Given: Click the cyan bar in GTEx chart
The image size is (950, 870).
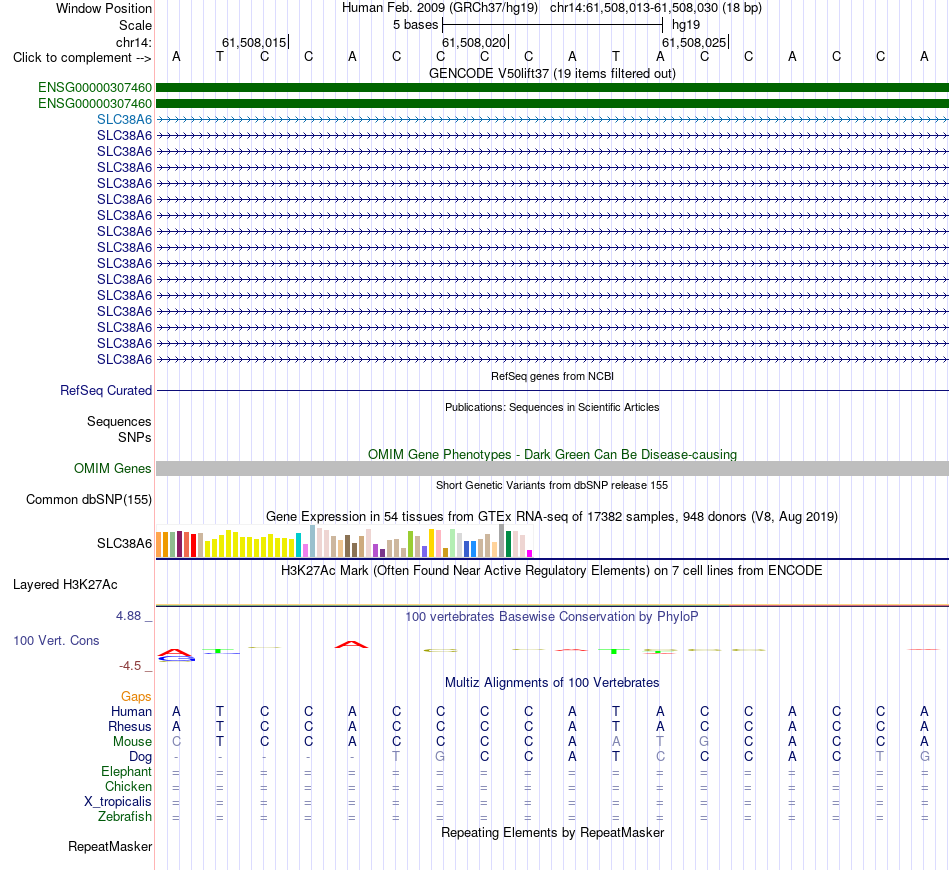Looking at the screenshot, I should coord(298,545).
